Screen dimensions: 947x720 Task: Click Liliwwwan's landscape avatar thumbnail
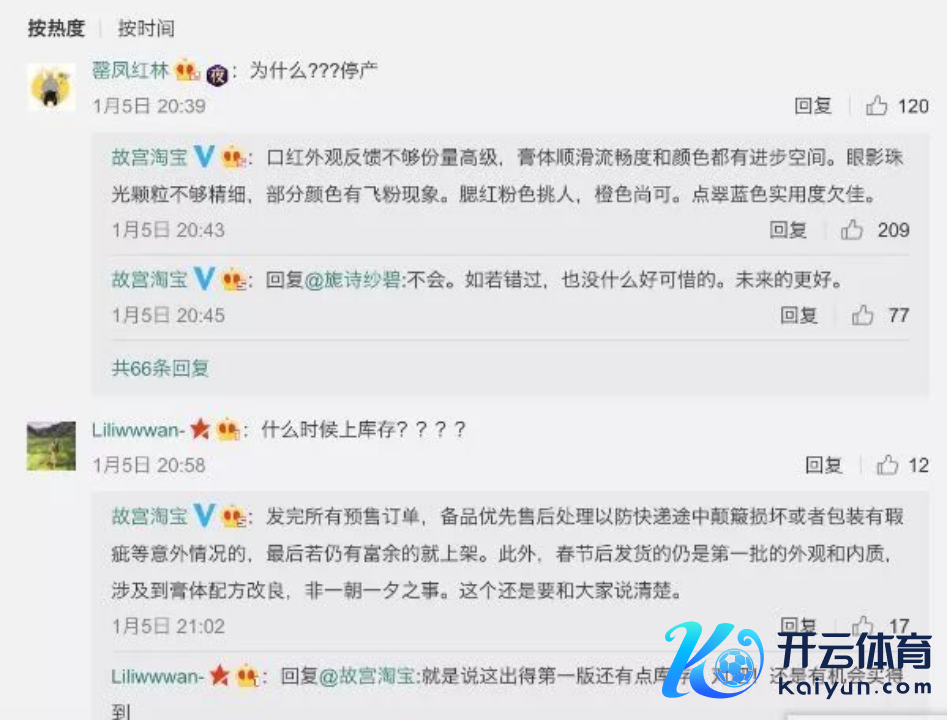point(51,446)
